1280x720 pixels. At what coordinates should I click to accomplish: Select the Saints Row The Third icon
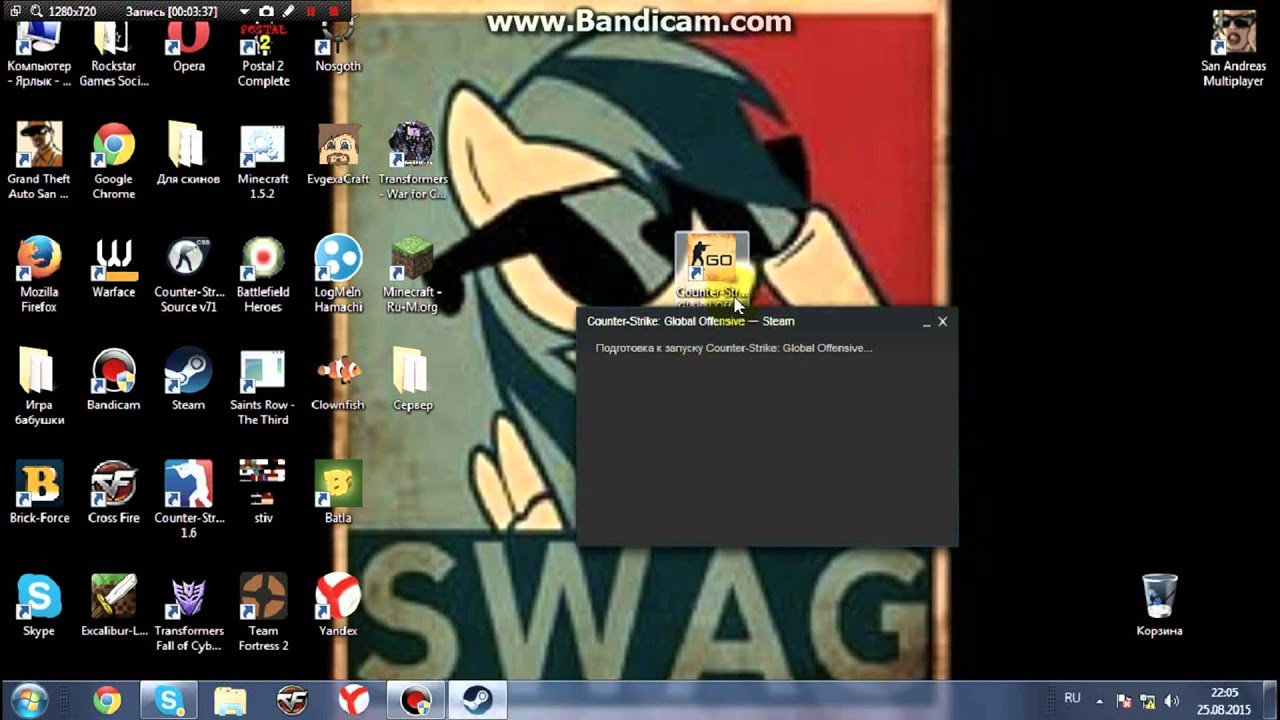click(263, 387)
